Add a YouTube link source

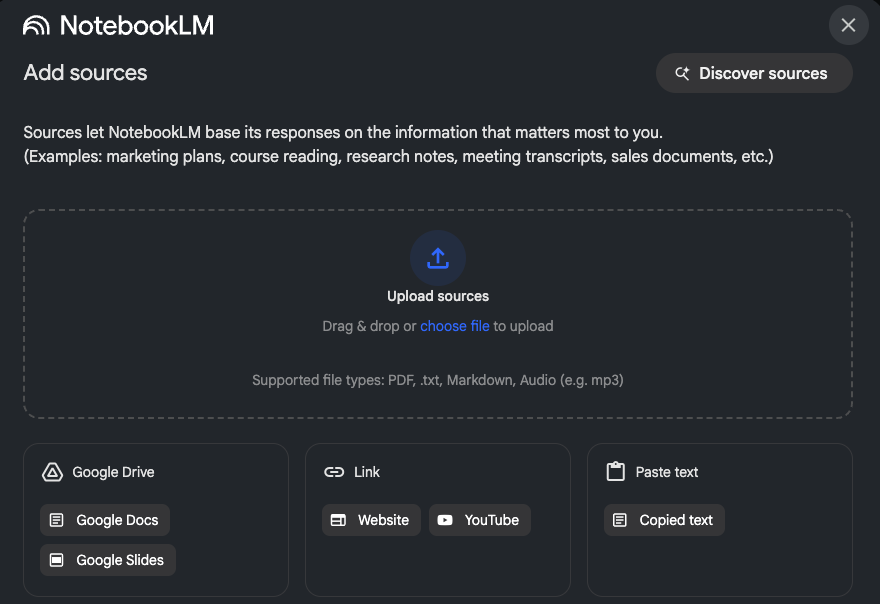480,520
